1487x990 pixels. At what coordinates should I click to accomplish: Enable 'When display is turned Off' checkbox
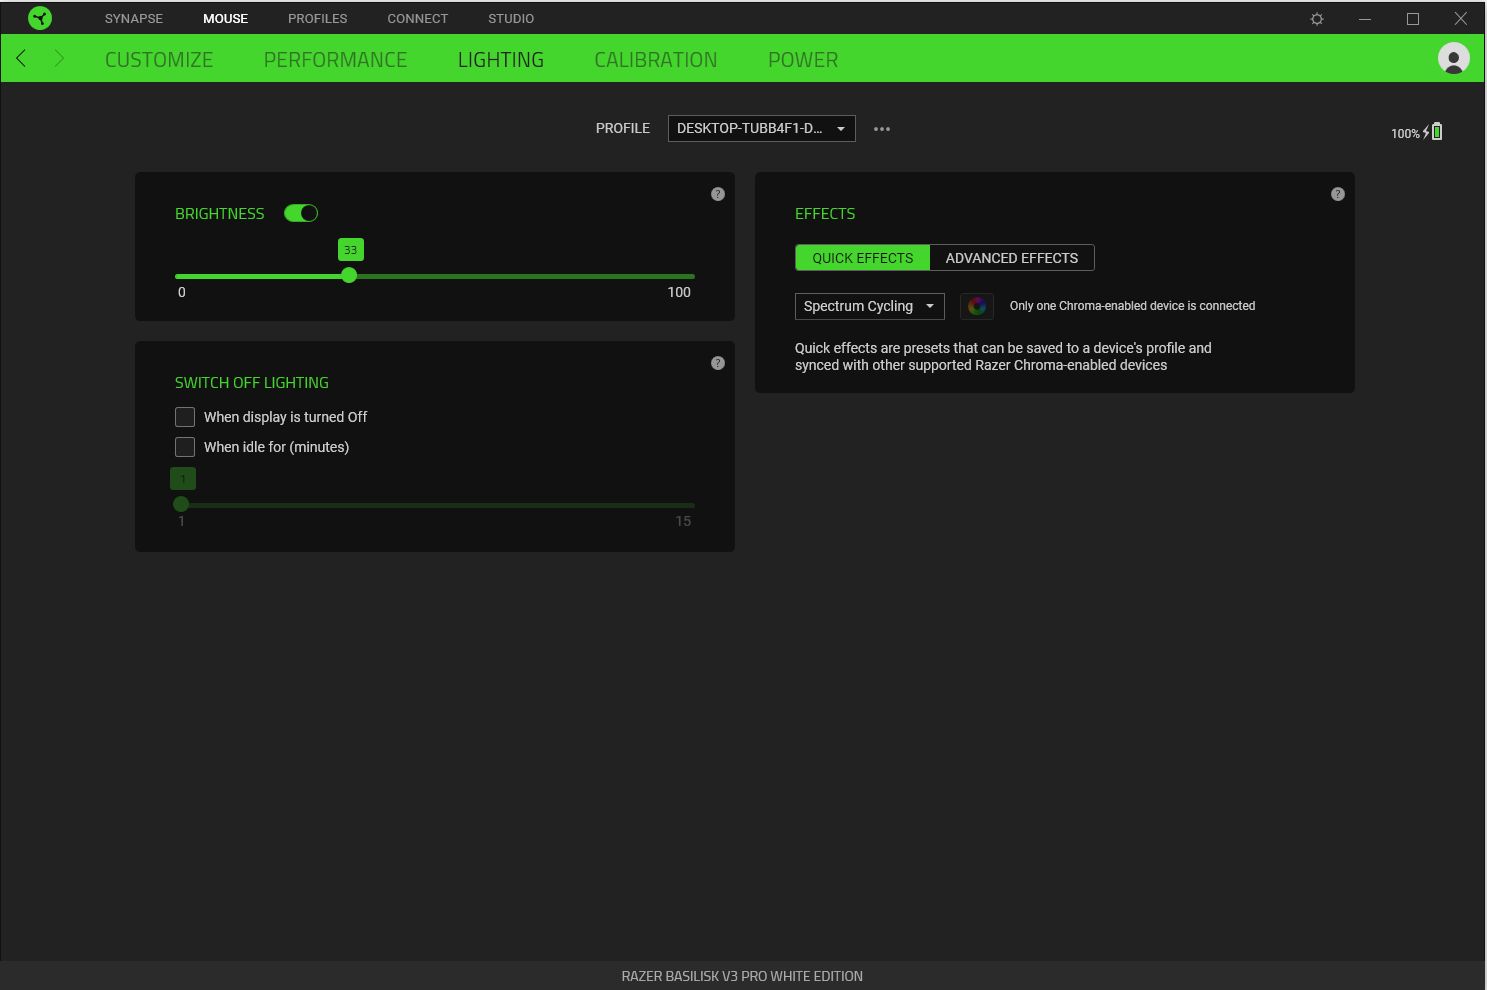click(185, 417)
